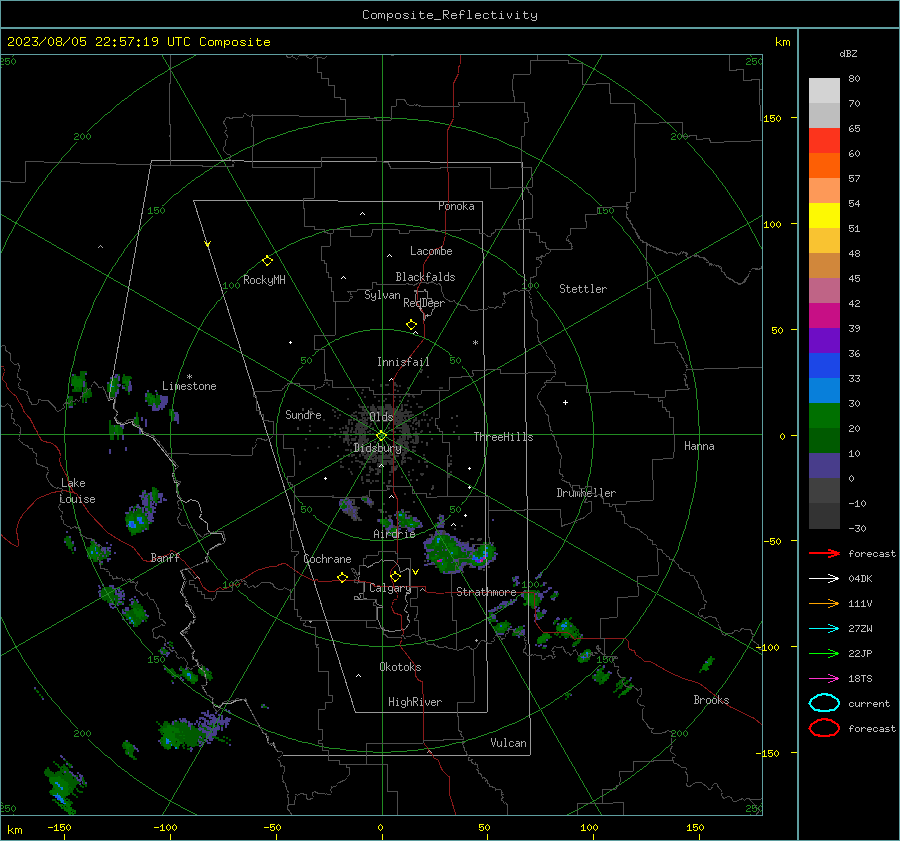Click the storm cell northwest of Strathmore
The image size is (900, 841).
pyautogui.click(x=459, y=552)
